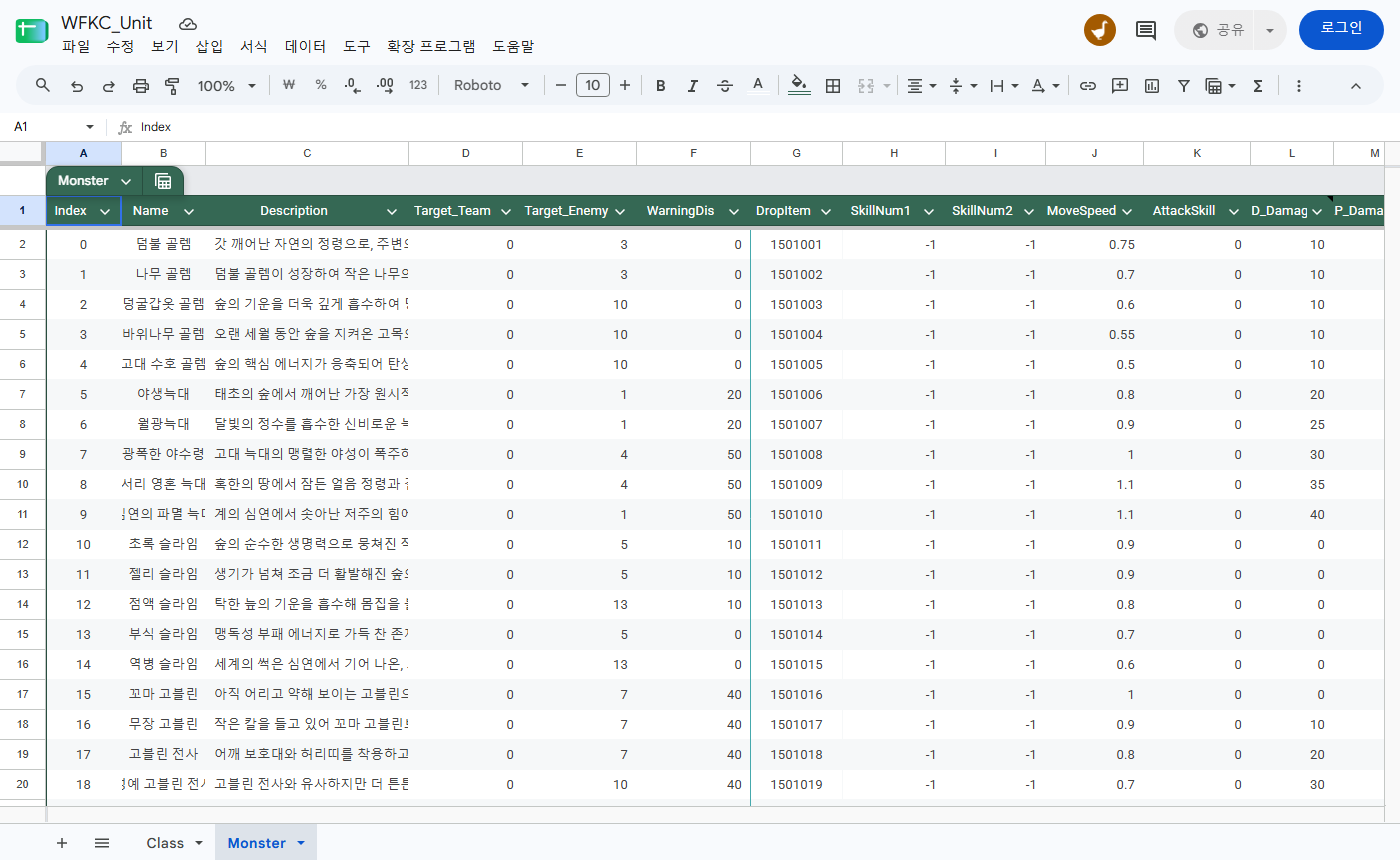The height and width of the screenshot is (860, 1400).
Task: Open the 삽입 menu
Action: [209, 46]
